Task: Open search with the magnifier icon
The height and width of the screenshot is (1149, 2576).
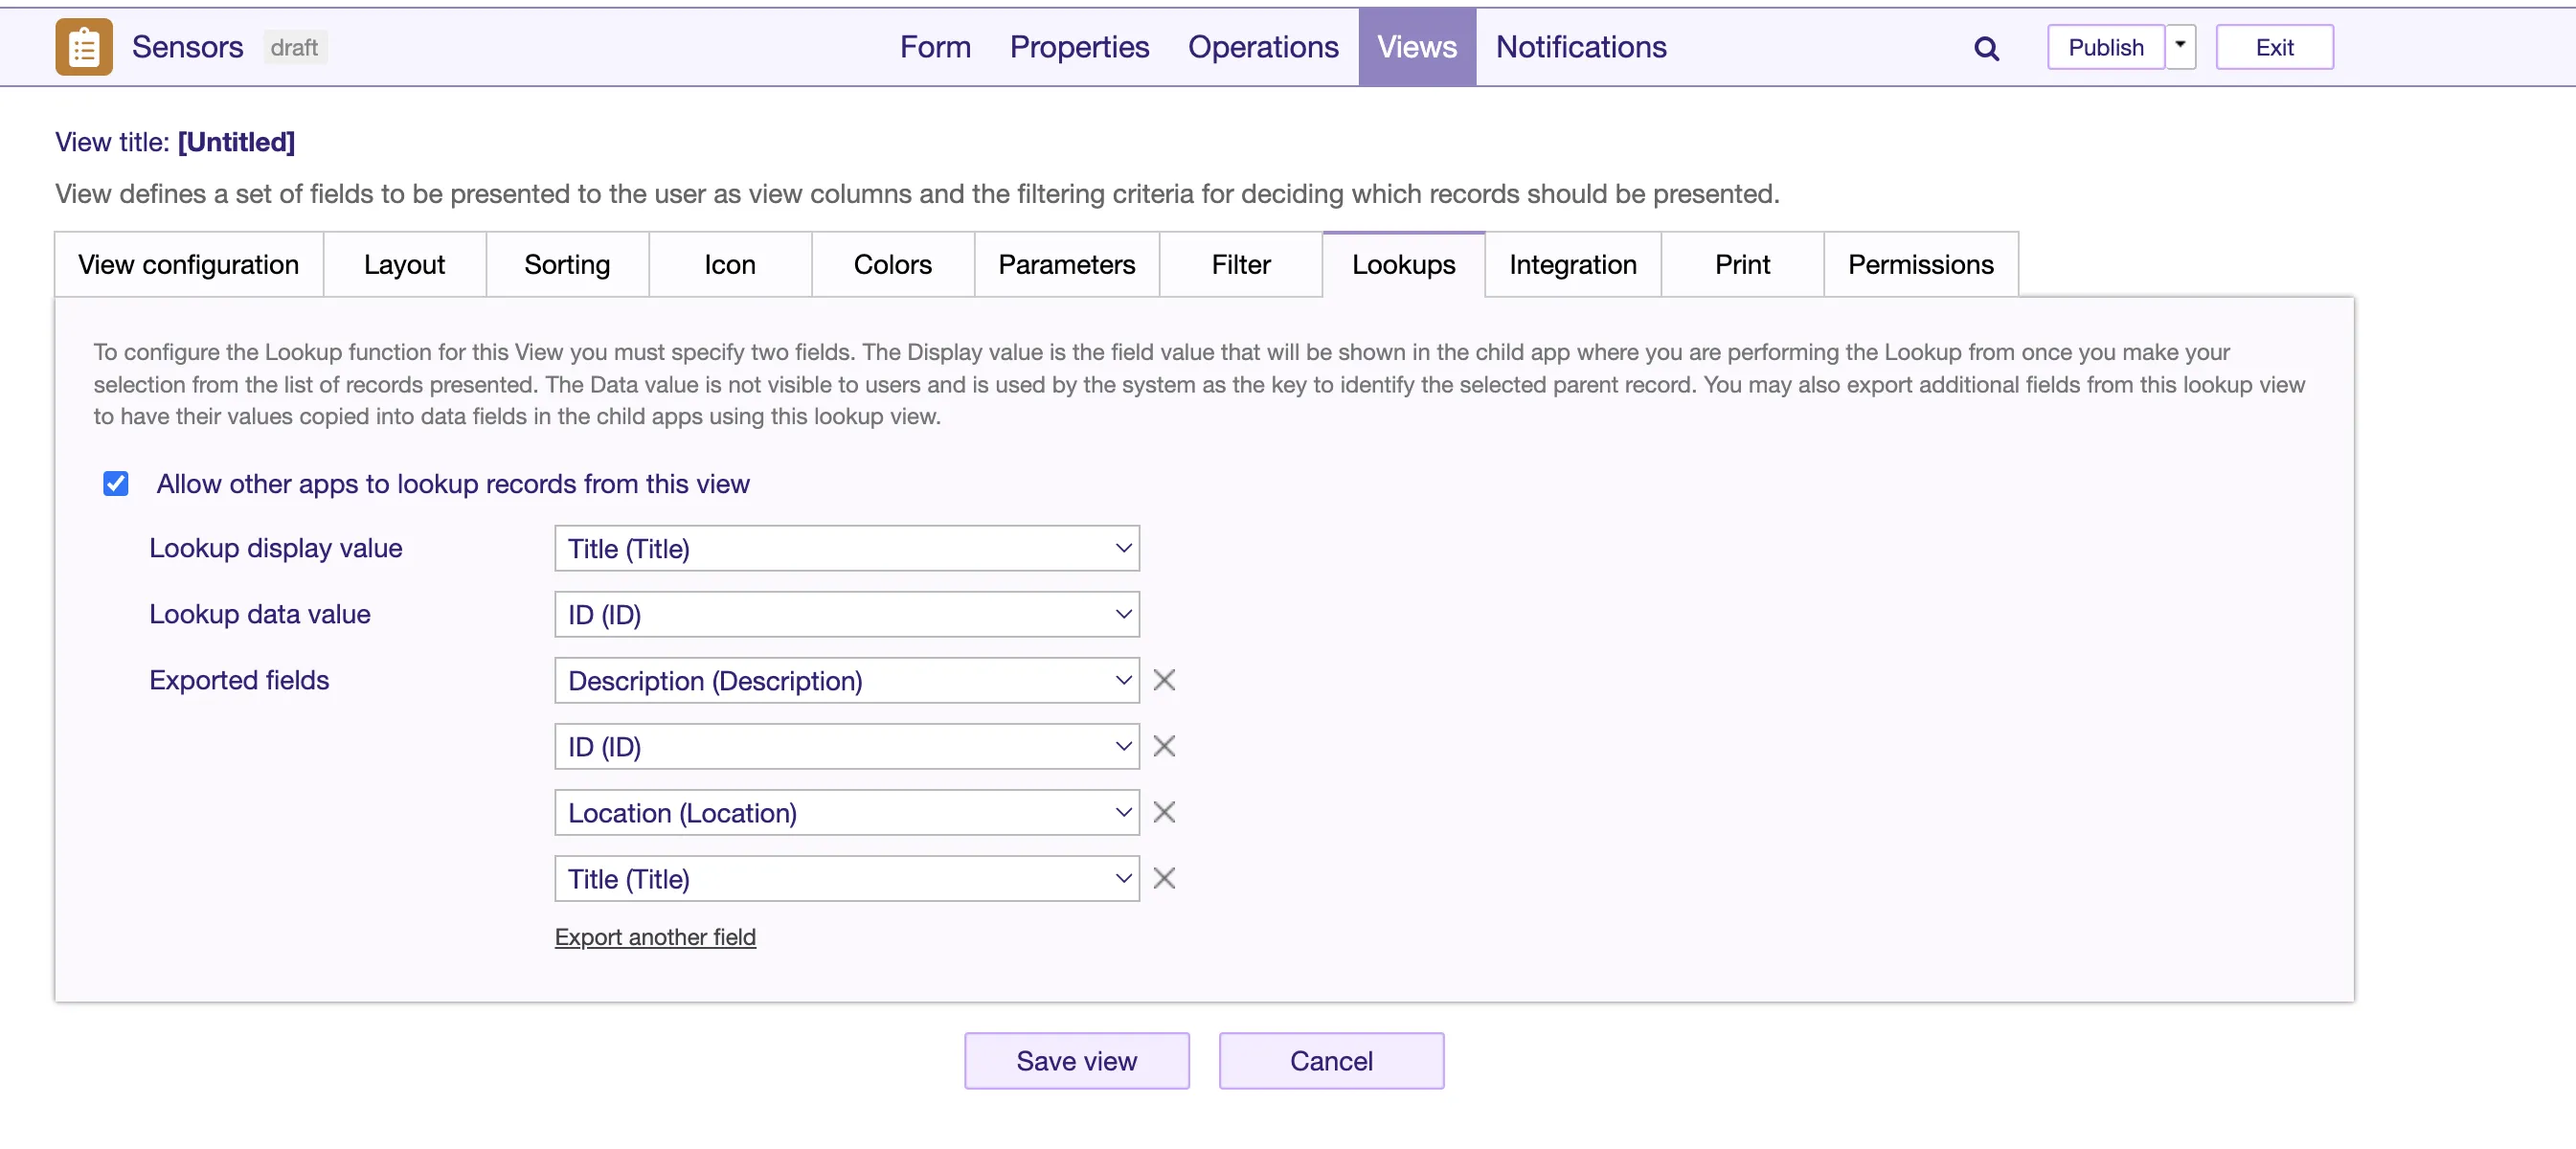Action: point(1986,48)
